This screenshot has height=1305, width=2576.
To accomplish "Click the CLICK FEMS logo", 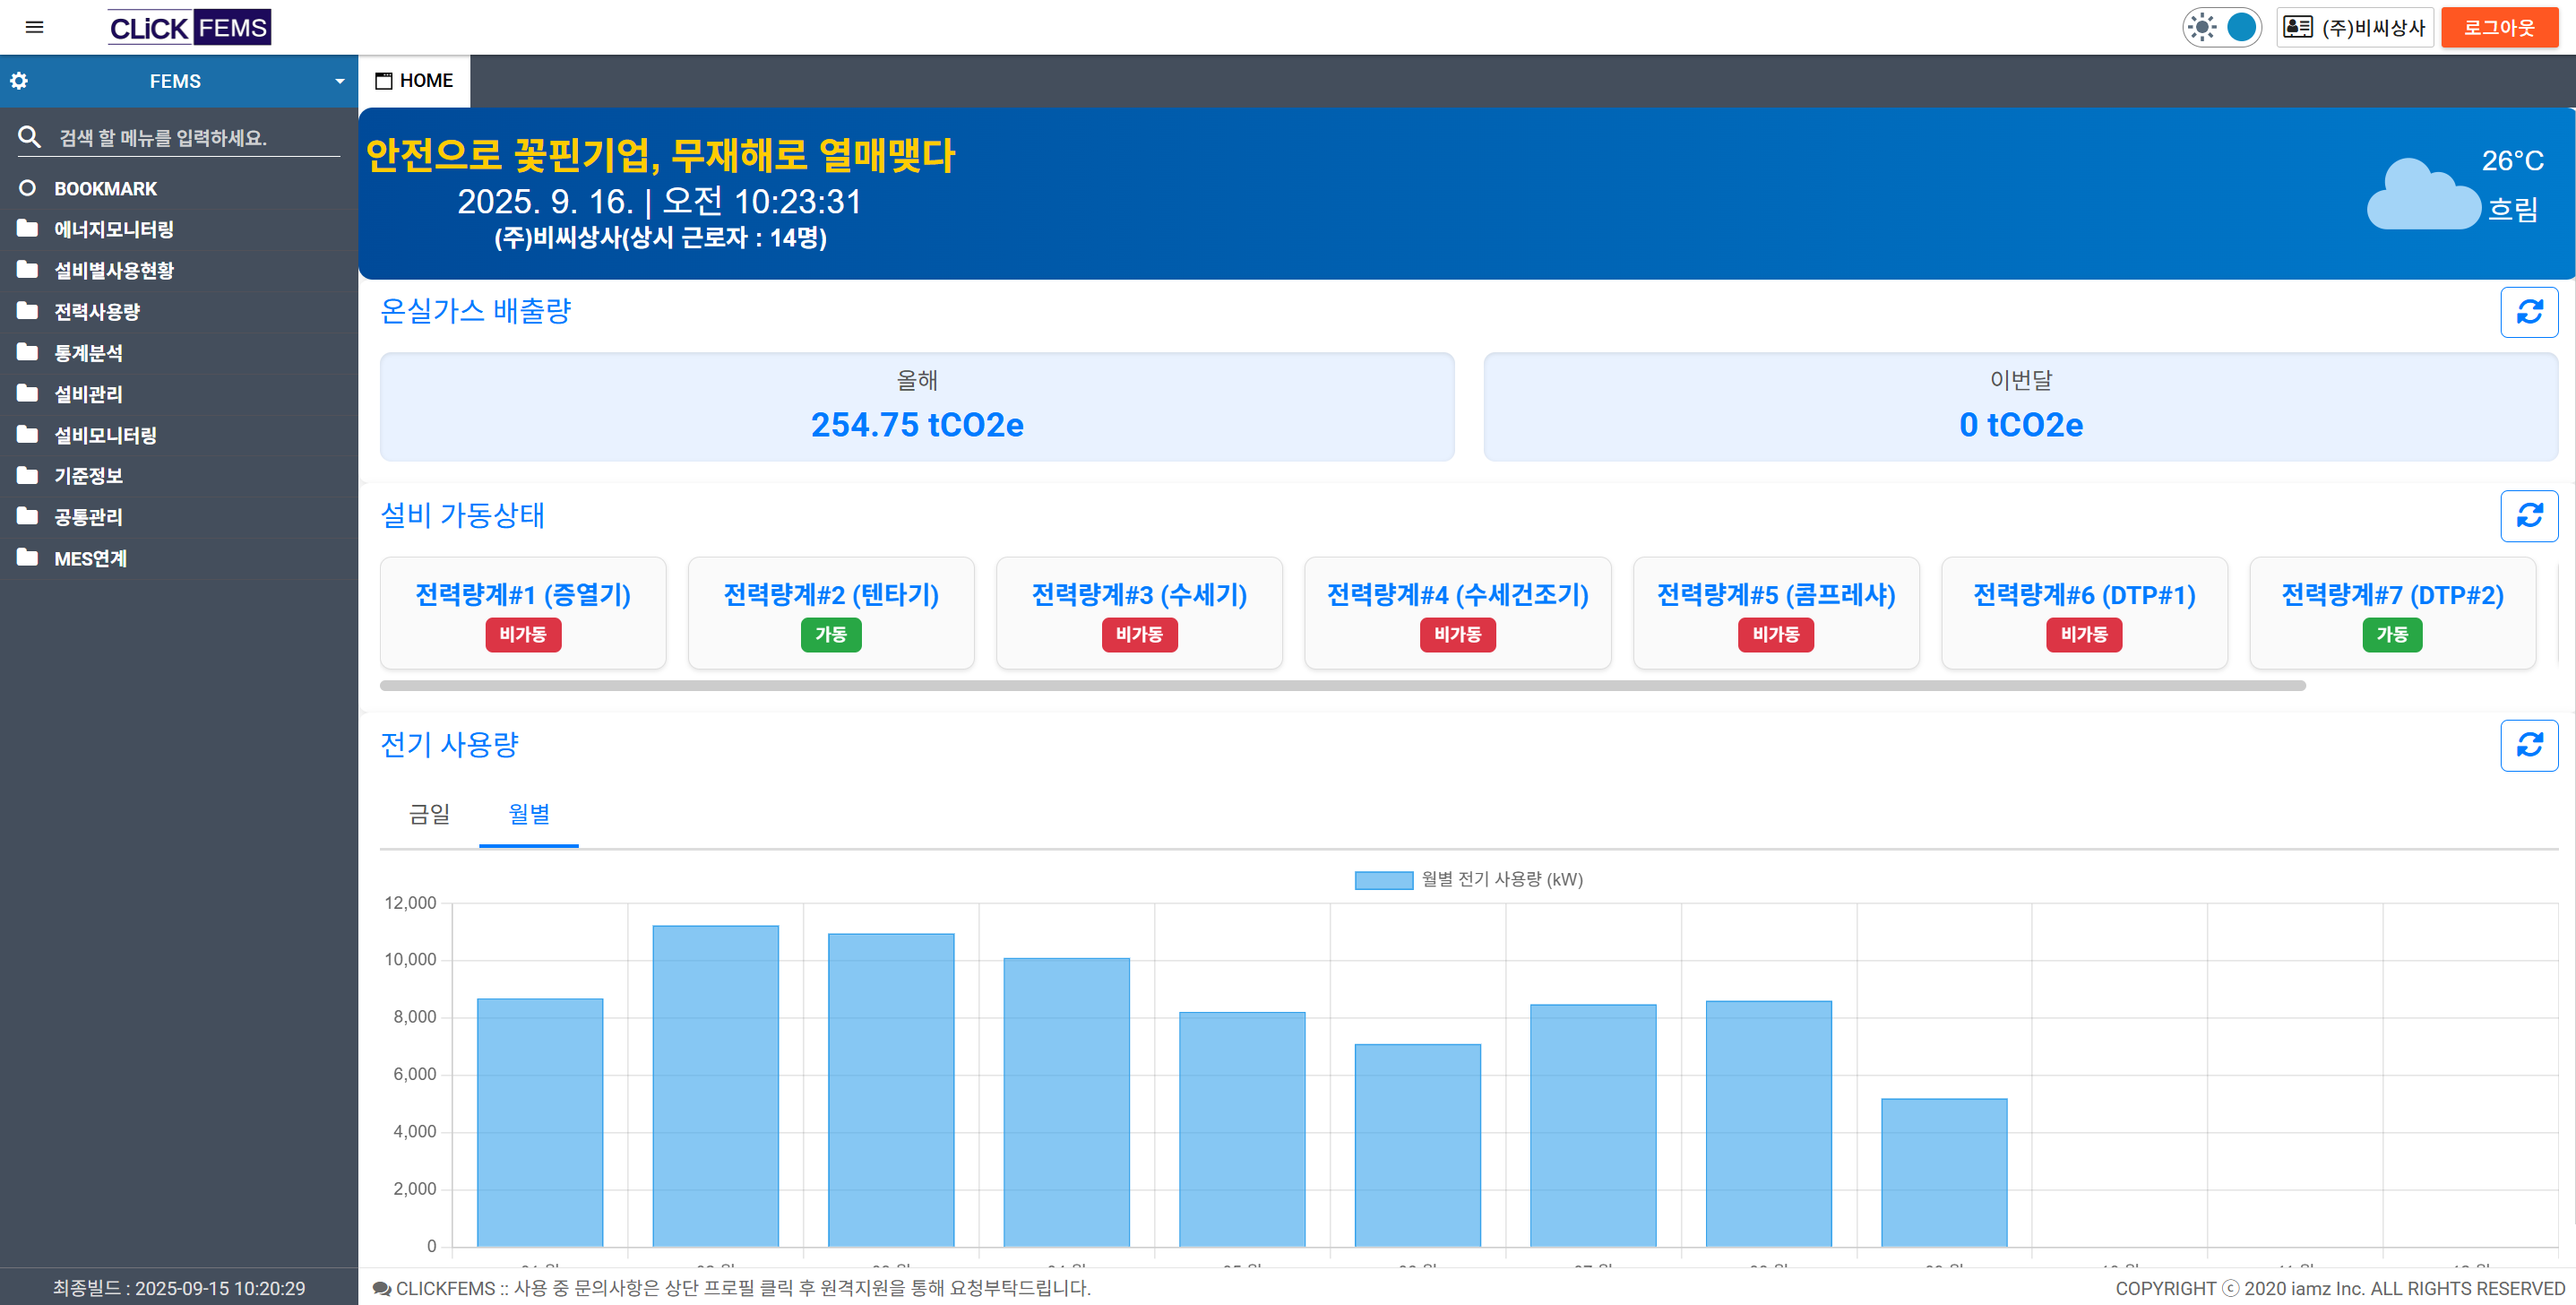I will (x=189, y=27).
